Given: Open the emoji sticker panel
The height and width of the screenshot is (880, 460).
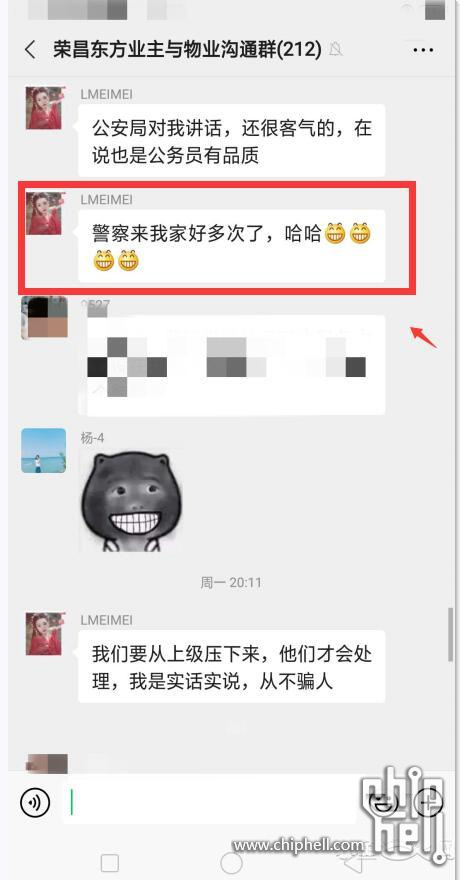Looking at the screenshot, I should tap(387, 803).
